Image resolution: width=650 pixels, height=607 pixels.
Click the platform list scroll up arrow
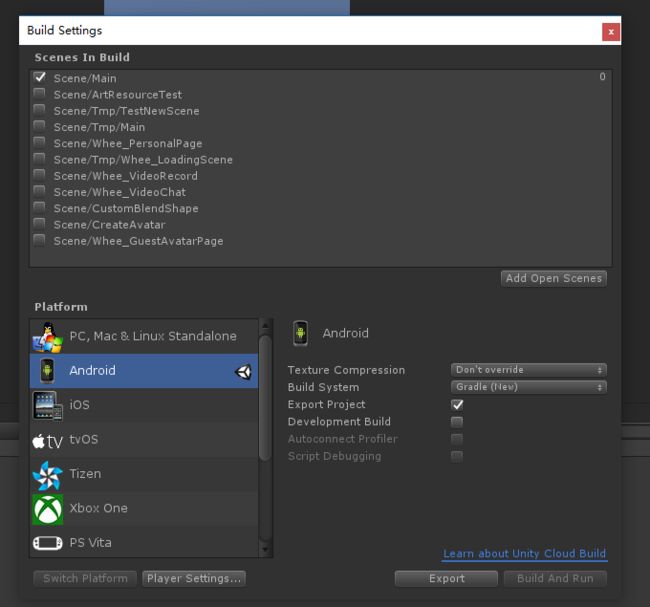tap(265, 326)
